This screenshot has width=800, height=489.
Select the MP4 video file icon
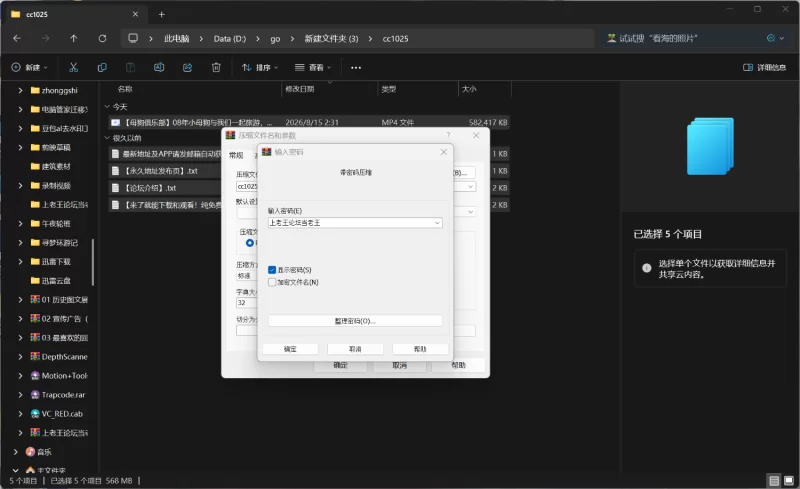[x=116, y=123]
